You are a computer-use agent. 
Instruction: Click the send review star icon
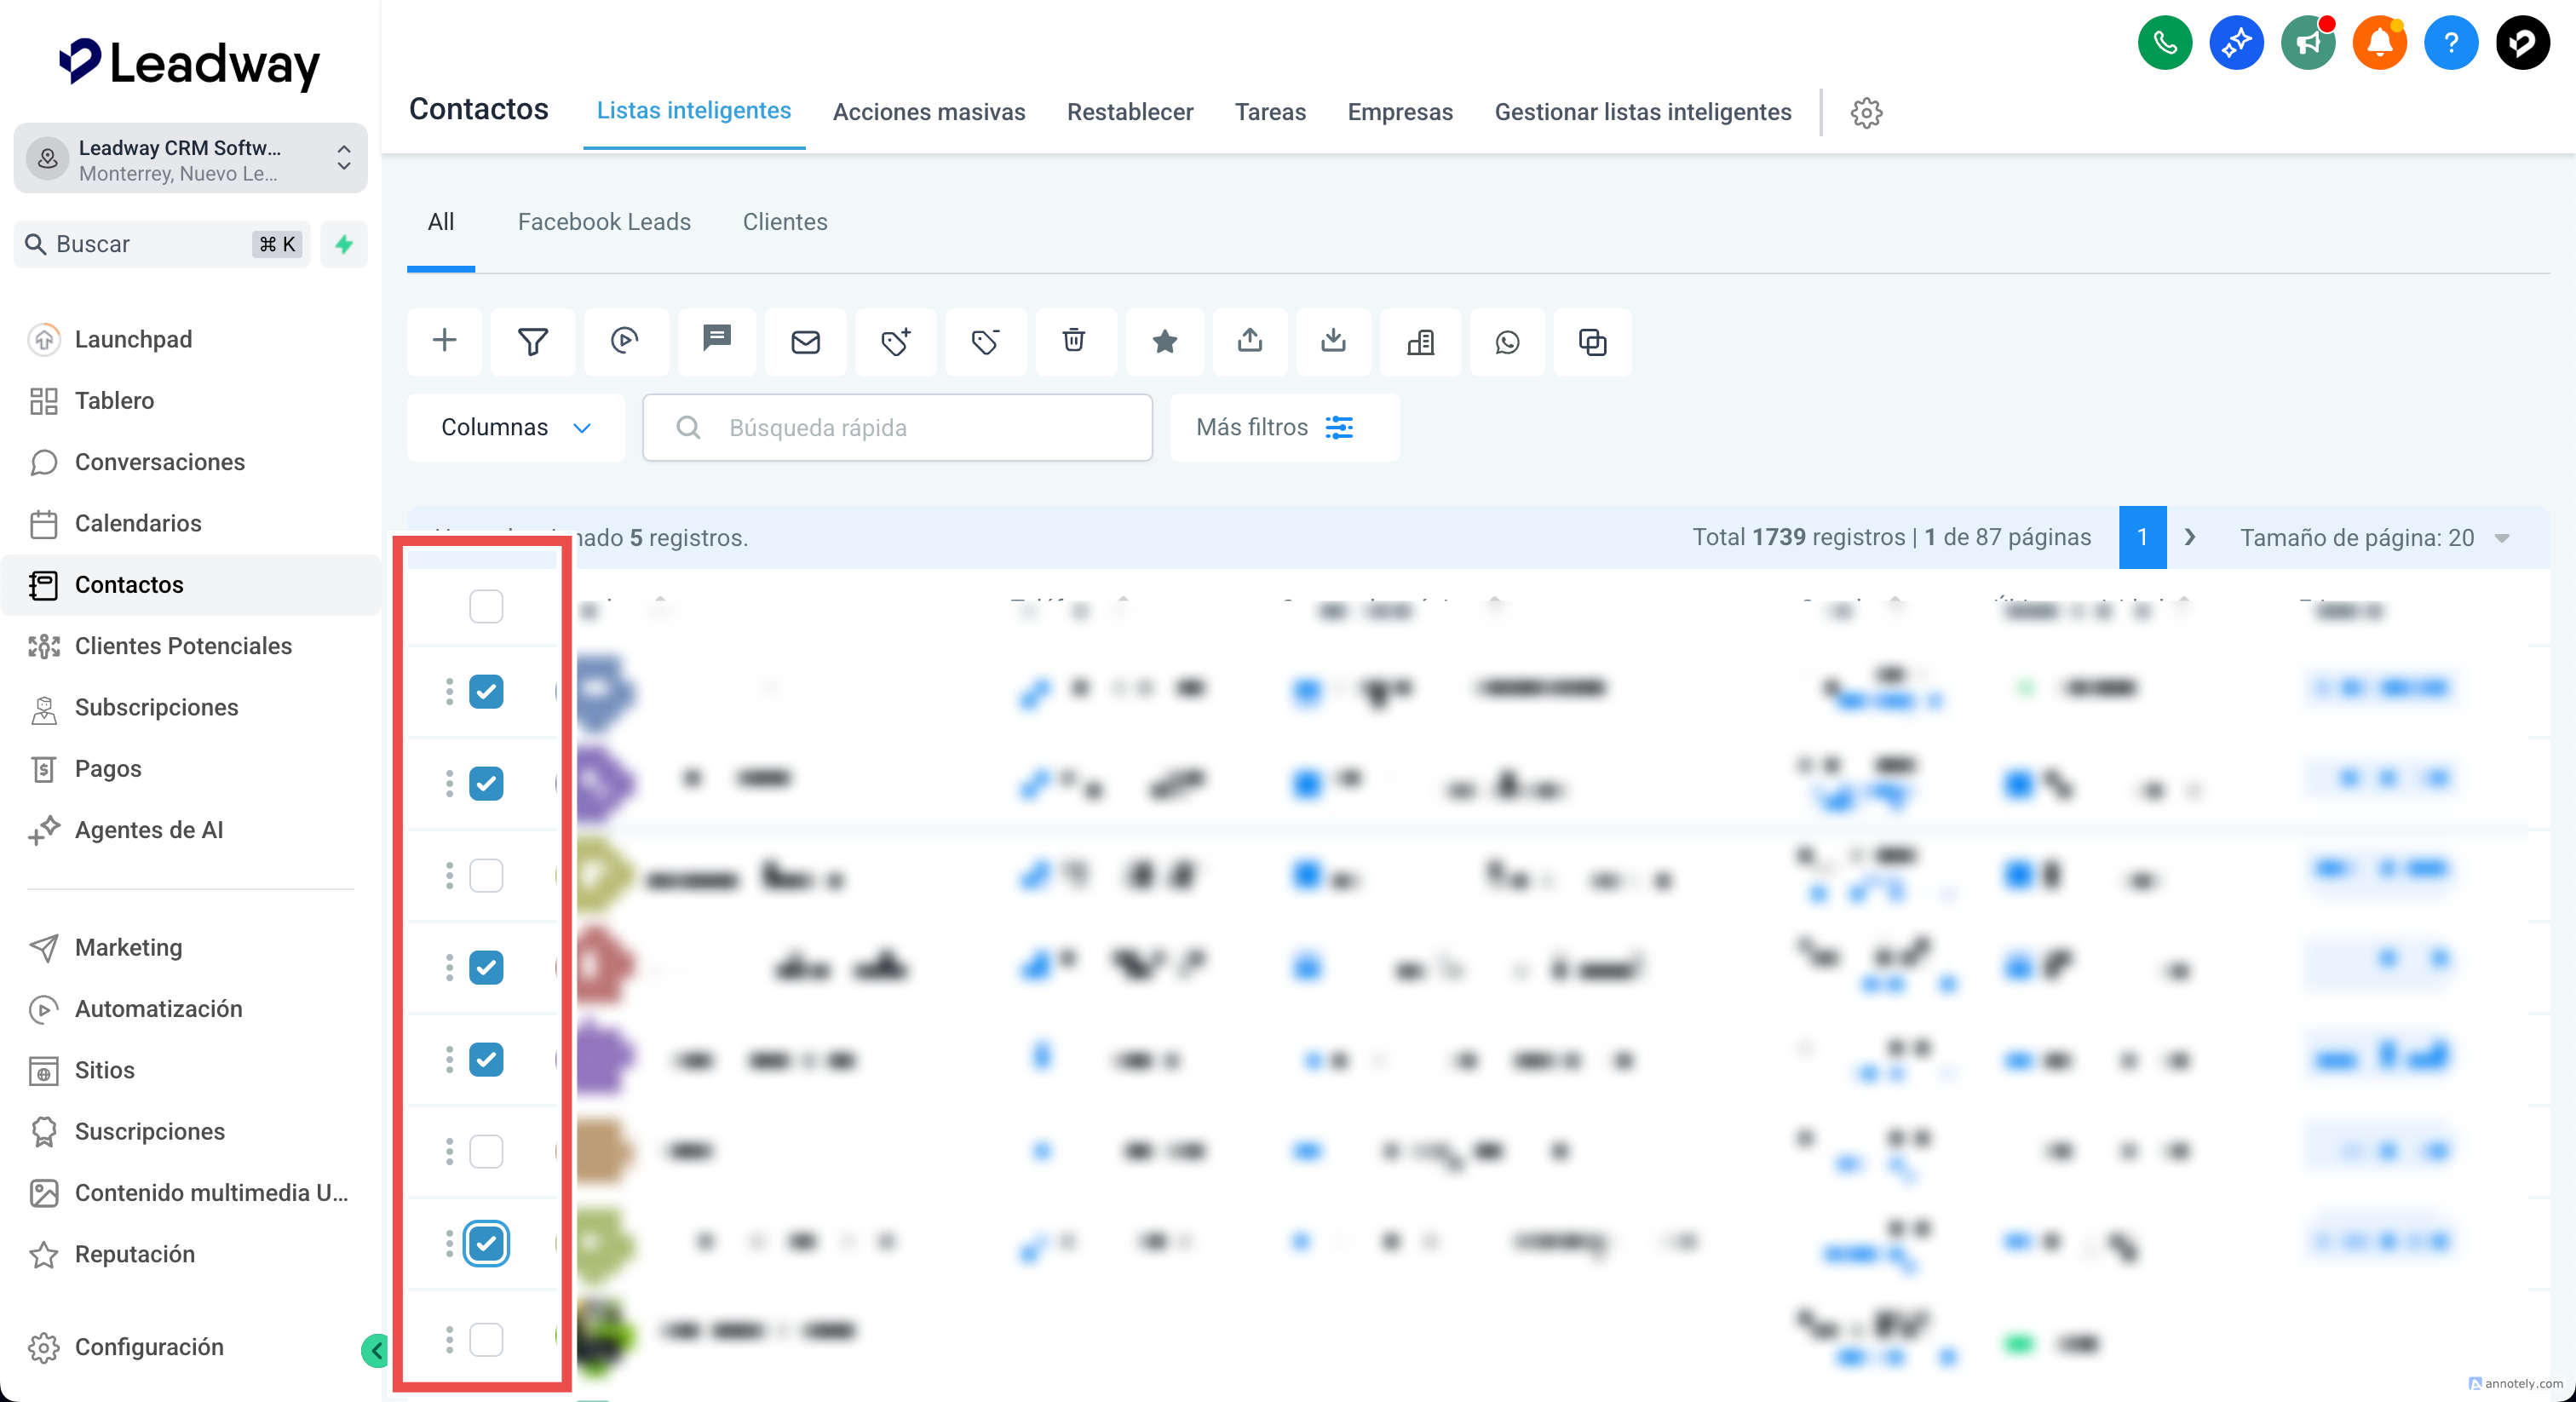1164,341
